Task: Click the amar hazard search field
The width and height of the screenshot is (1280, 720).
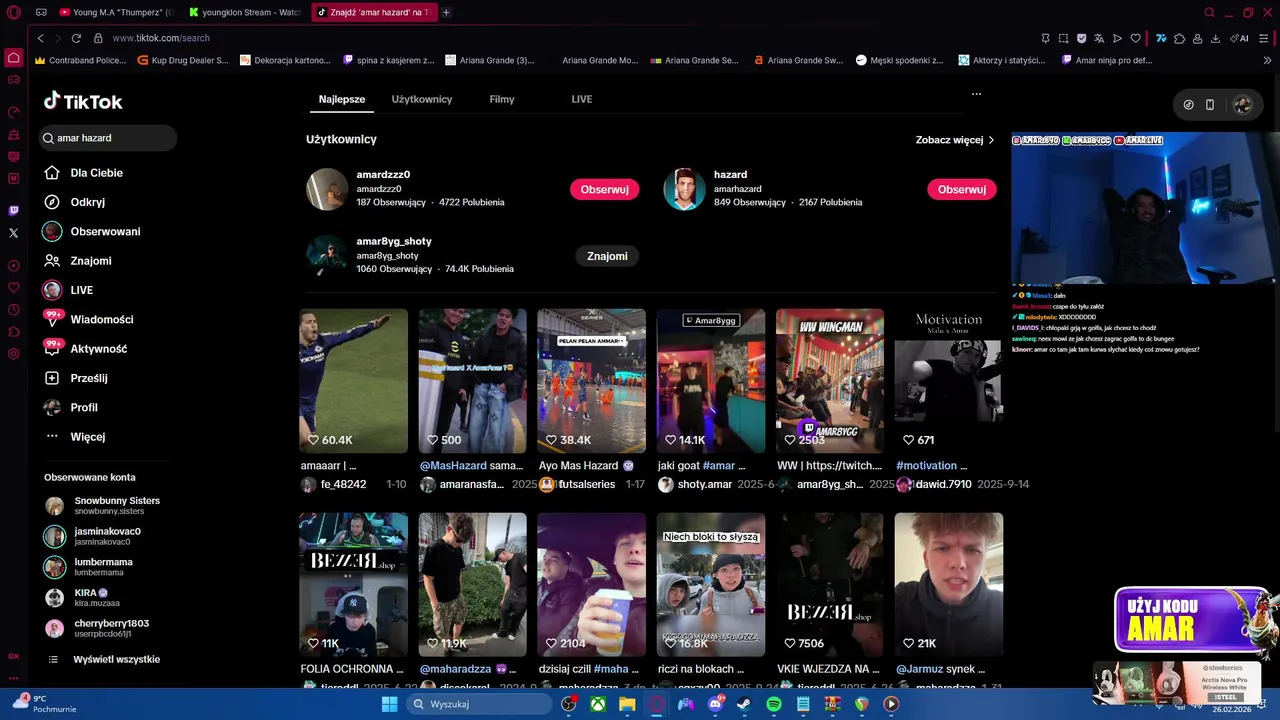Action: point(108,138)
